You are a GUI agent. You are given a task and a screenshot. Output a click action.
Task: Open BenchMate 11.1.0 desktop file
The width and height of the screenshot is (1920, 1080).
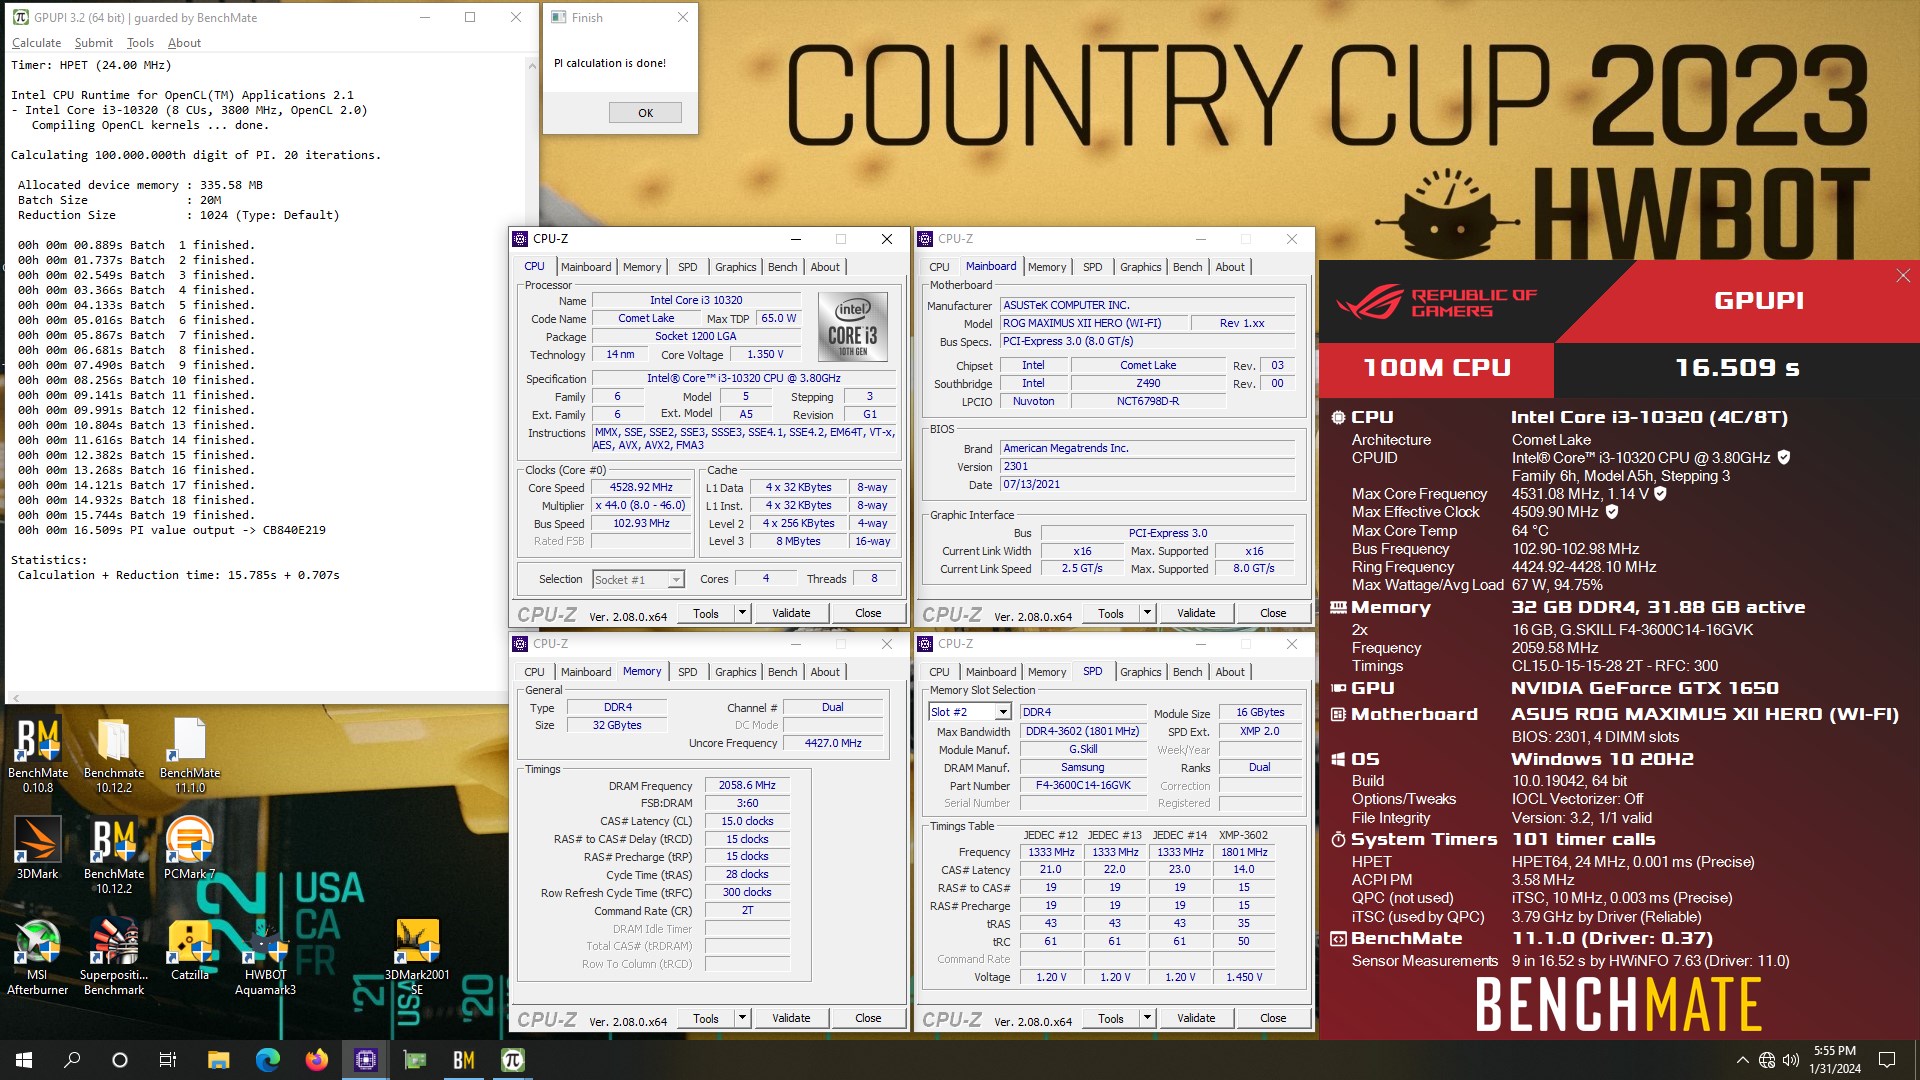tap(190, 755)
